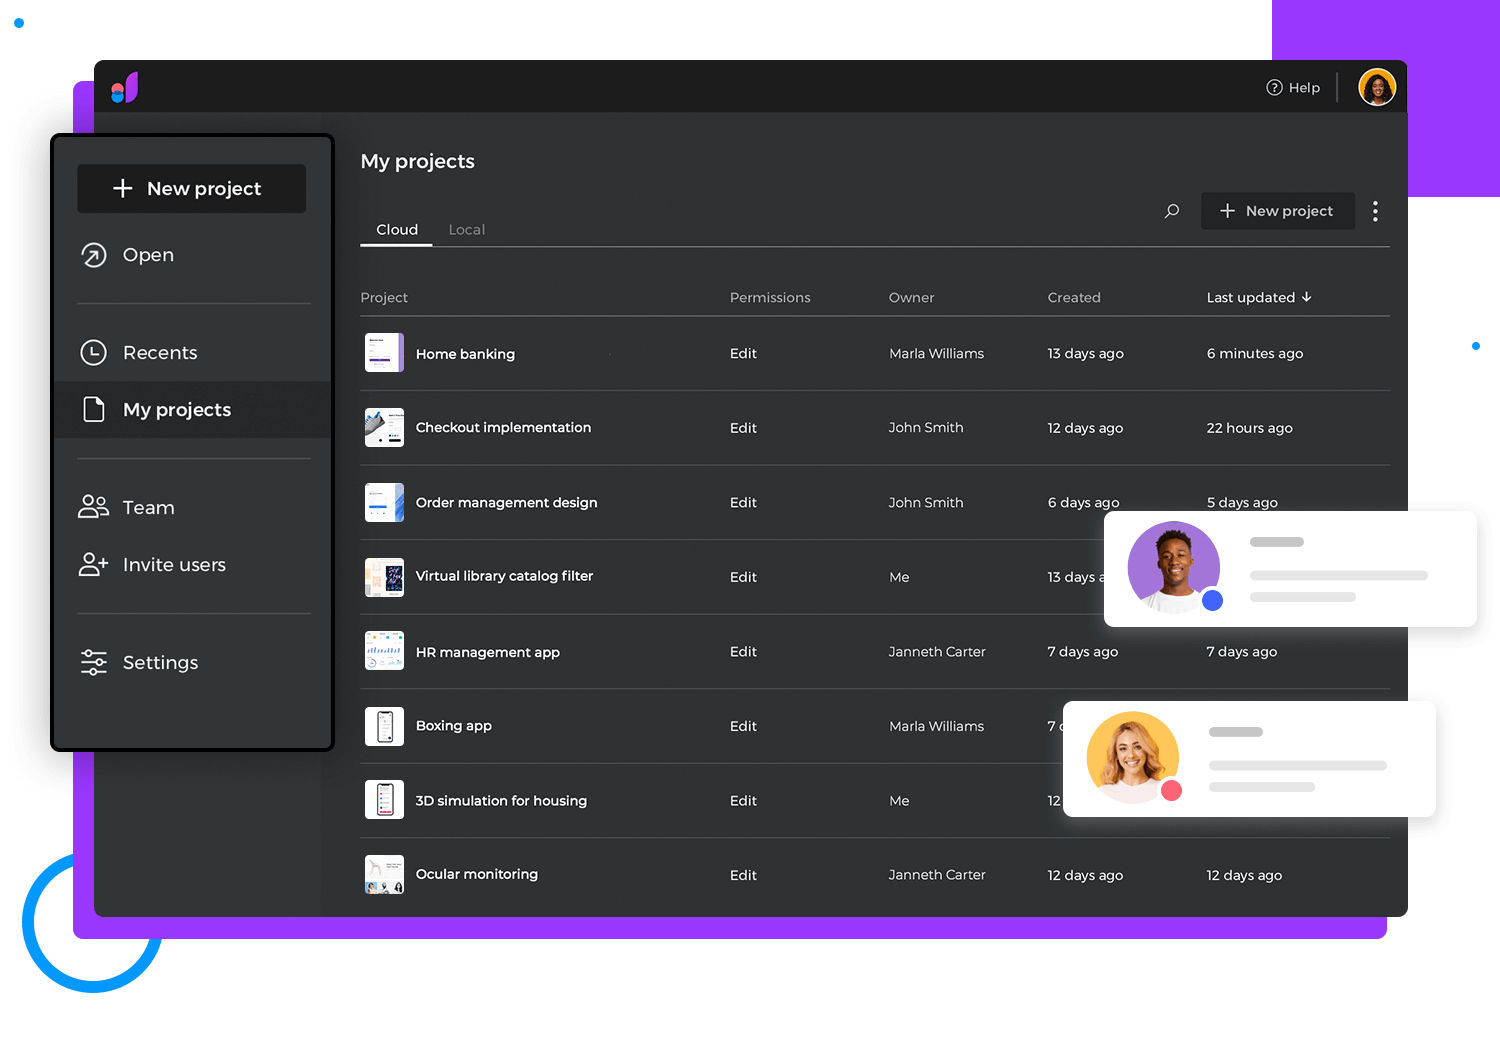Open the Home banking thumbnail
The image size is (1500, 1050).
(x=384, y=353)
